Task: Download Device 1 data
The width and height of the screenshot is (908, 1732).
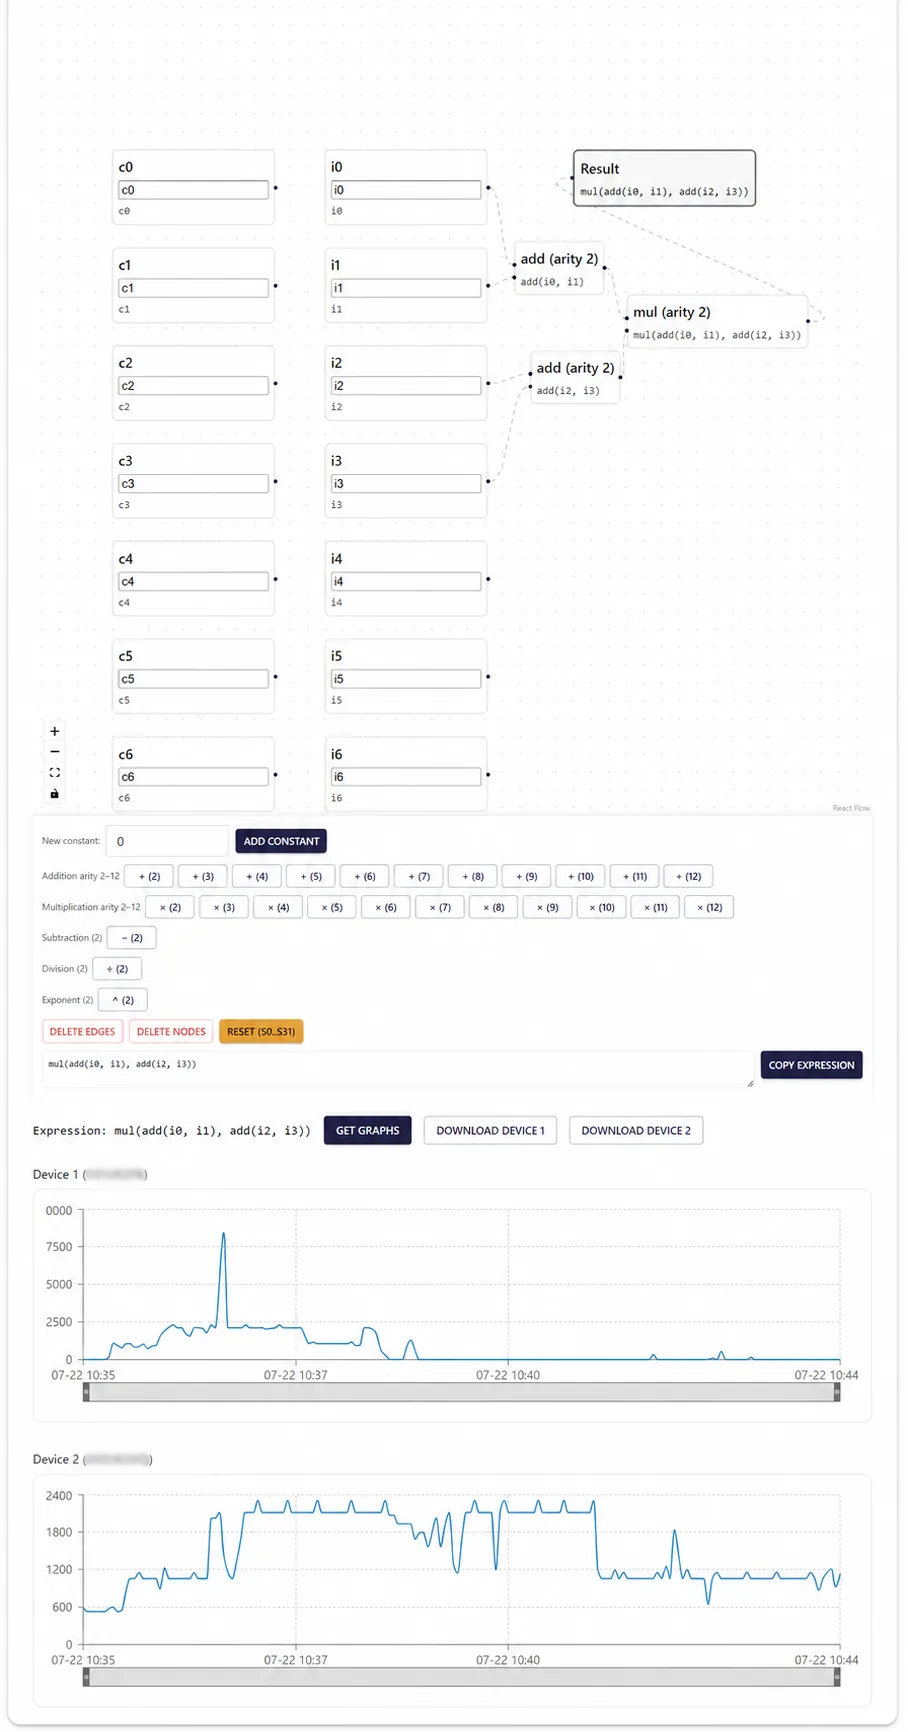Action: point(490,1130)
